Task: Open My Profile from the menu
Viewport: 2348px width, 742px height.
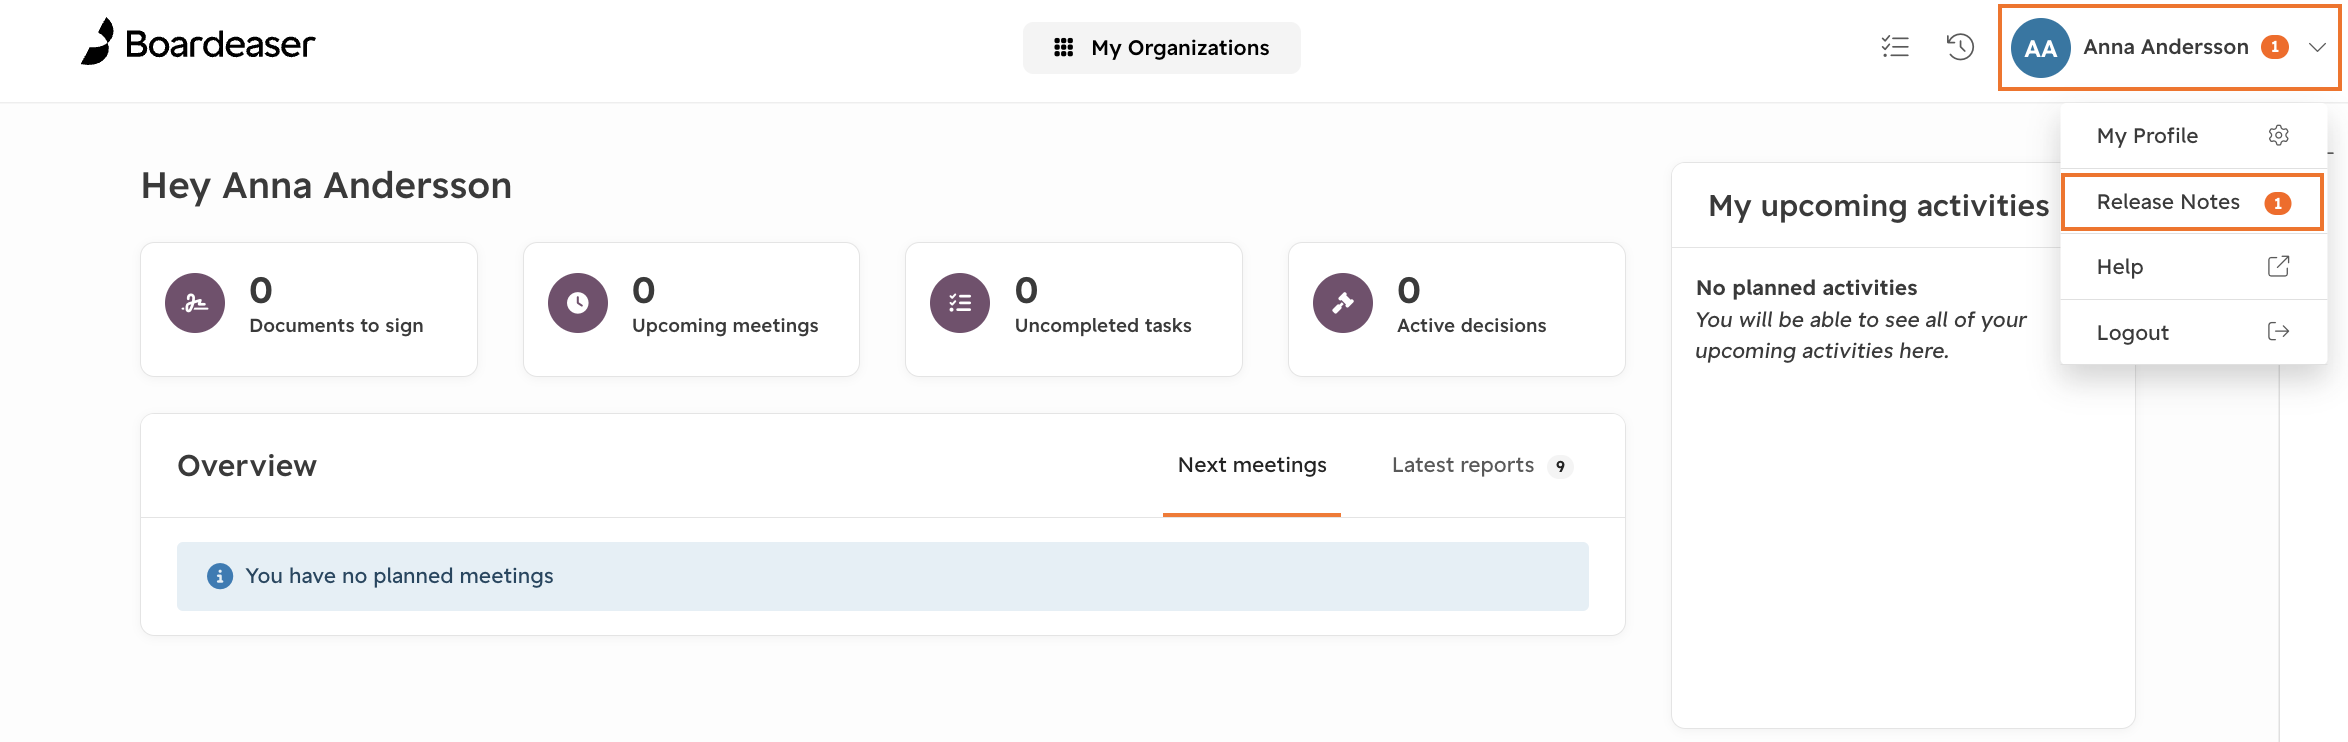Action: click(x=2193, y=135)
